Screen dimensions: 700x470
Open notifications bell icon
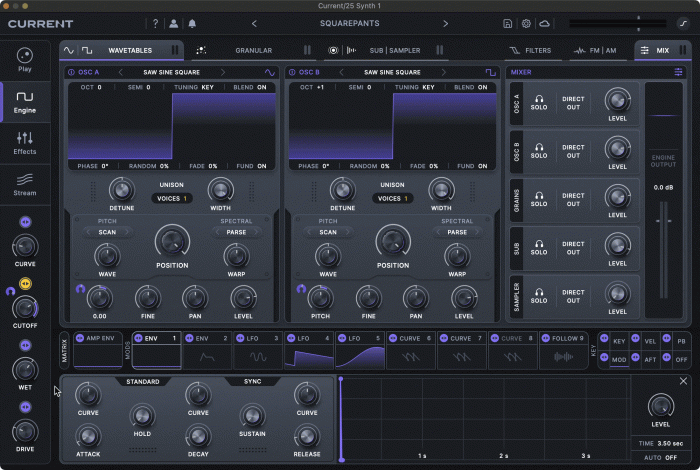[x=192, y=24]
